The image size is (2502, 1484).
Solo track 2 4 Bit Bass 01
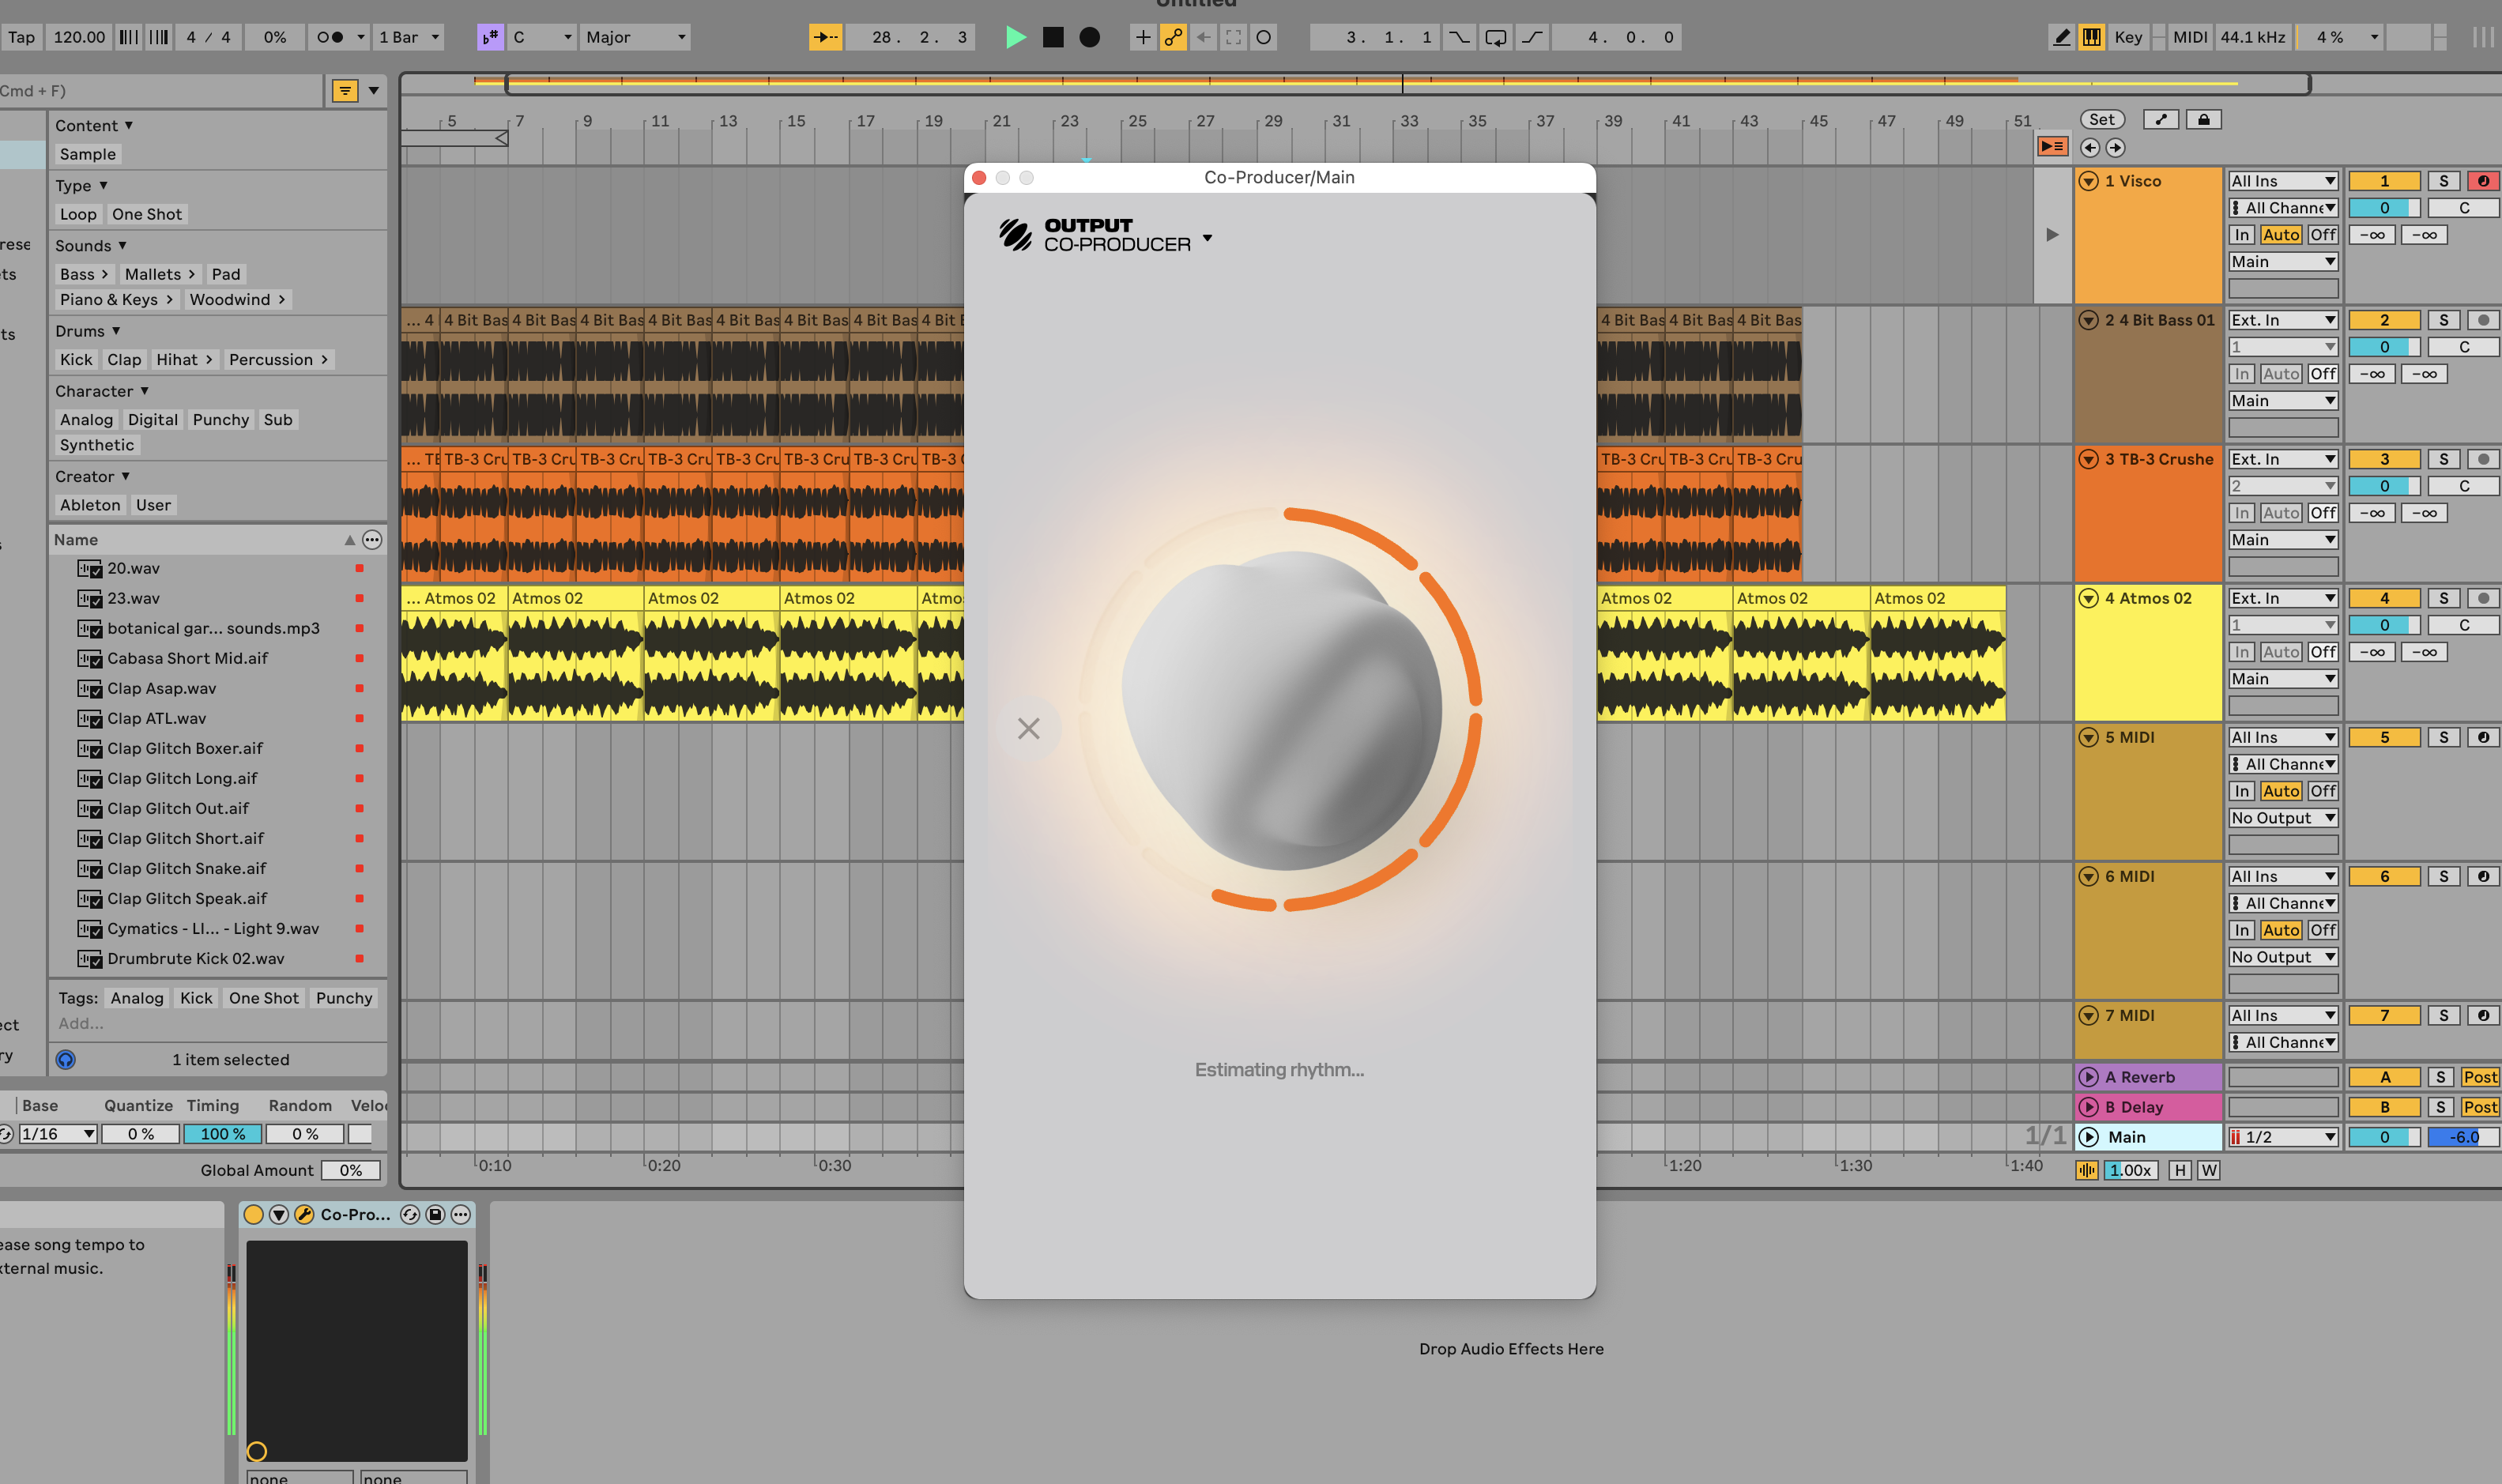[2444, 320]
